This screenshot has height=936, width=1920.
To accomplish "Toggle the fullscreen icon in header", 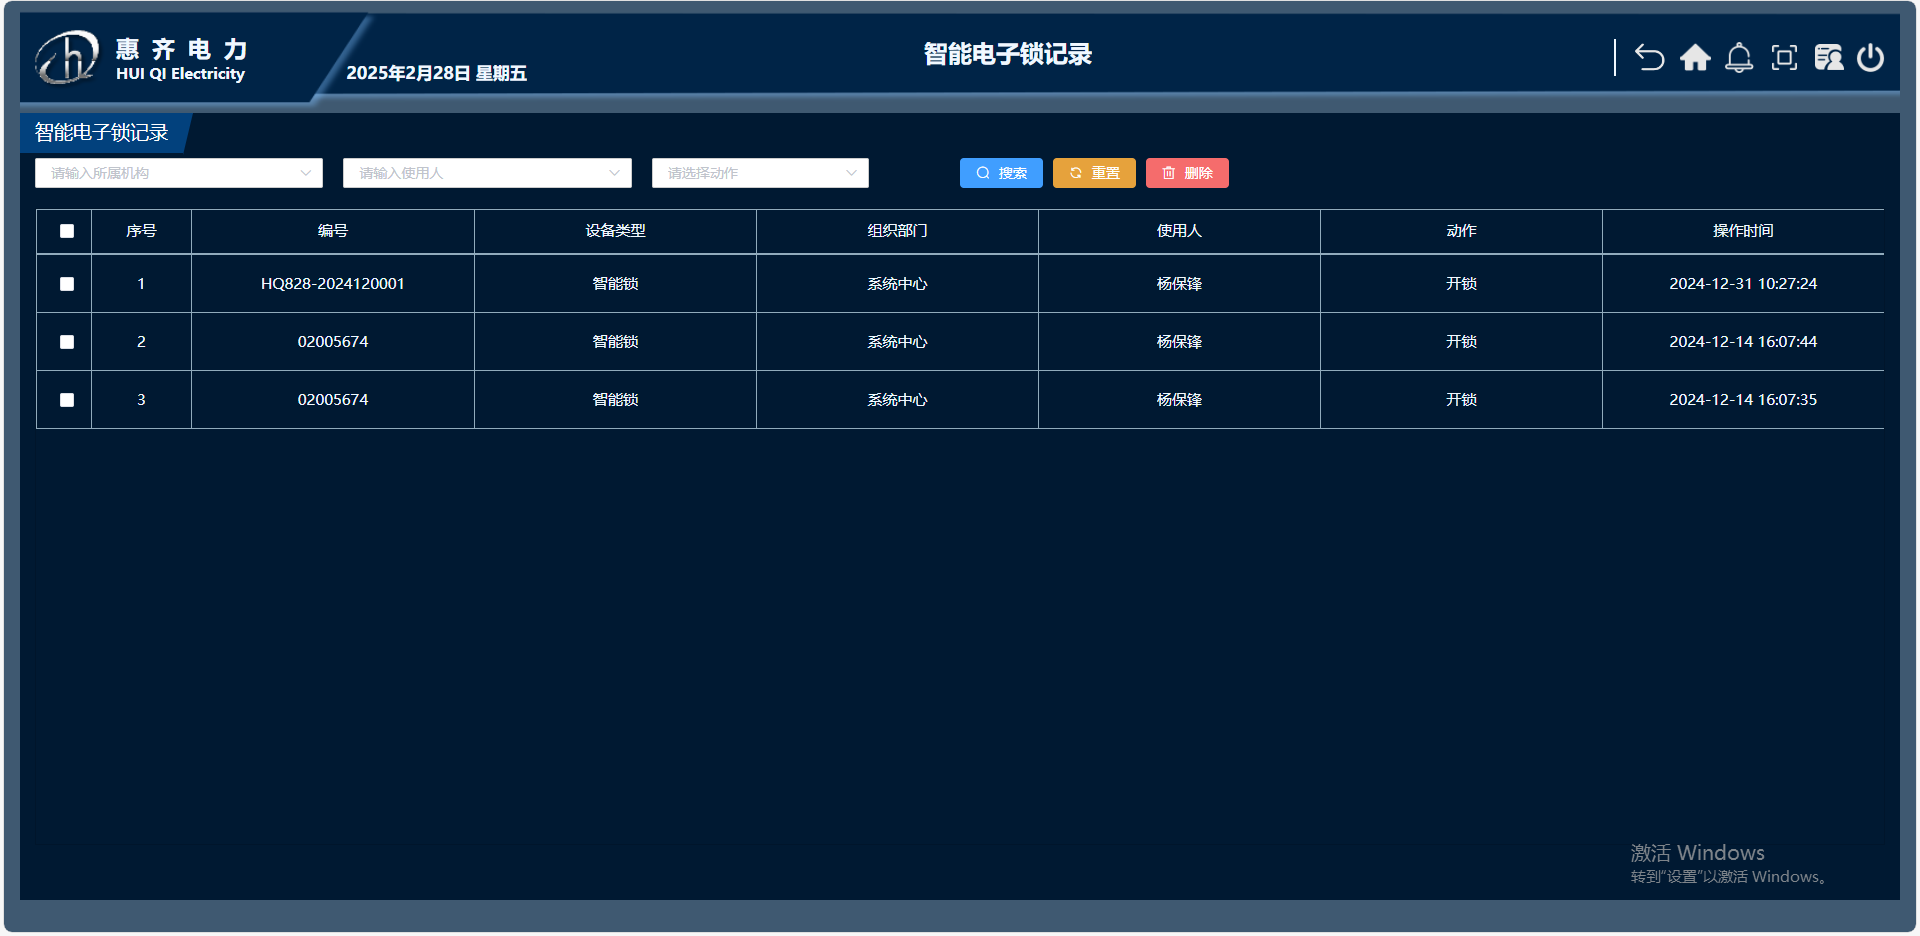I will [x=1784, y=58].
